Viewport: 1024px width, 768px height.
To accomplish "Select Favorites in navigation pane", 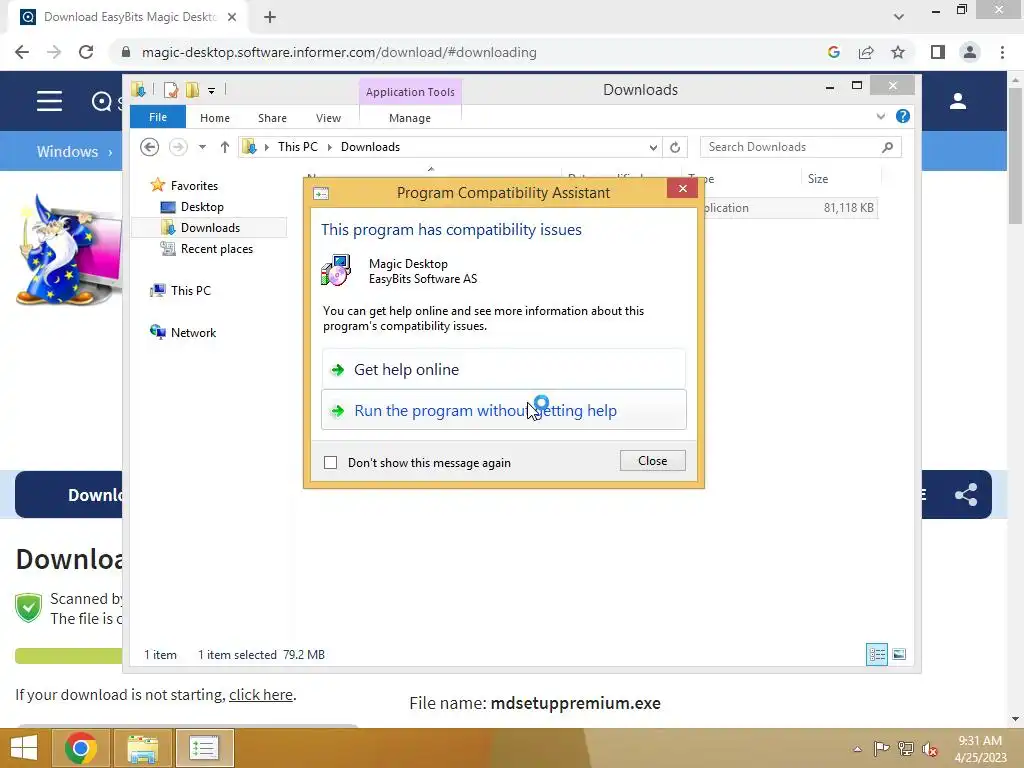I will coord(194,185).
